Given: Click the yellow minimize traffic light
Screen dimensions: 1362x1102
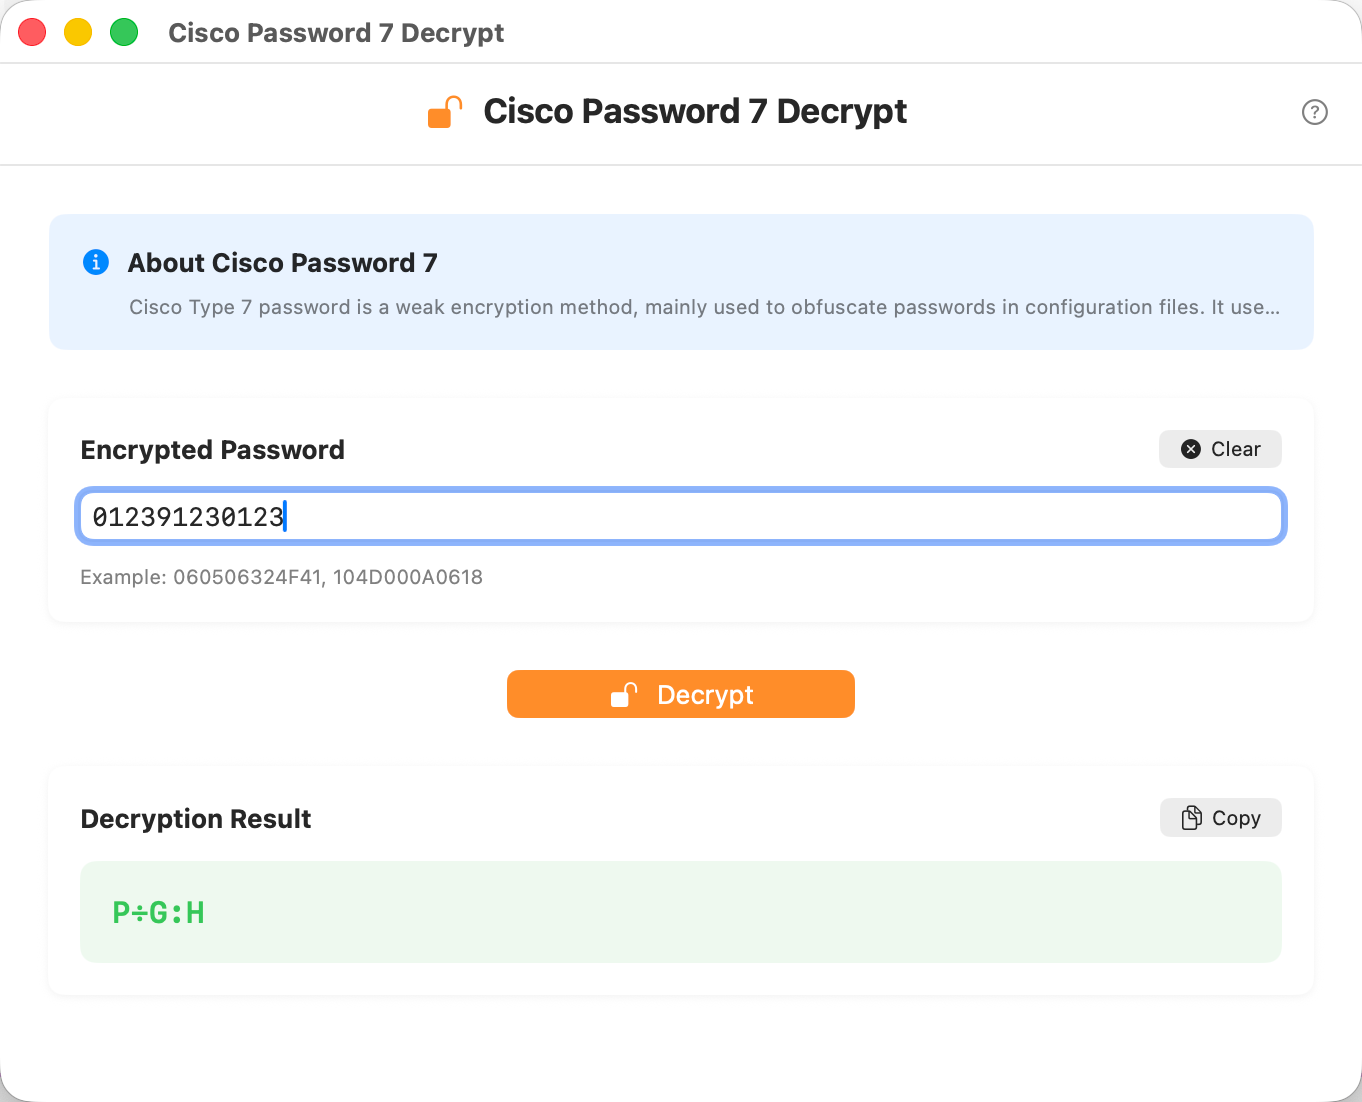Looking at the screenshot, I should 77,31.
